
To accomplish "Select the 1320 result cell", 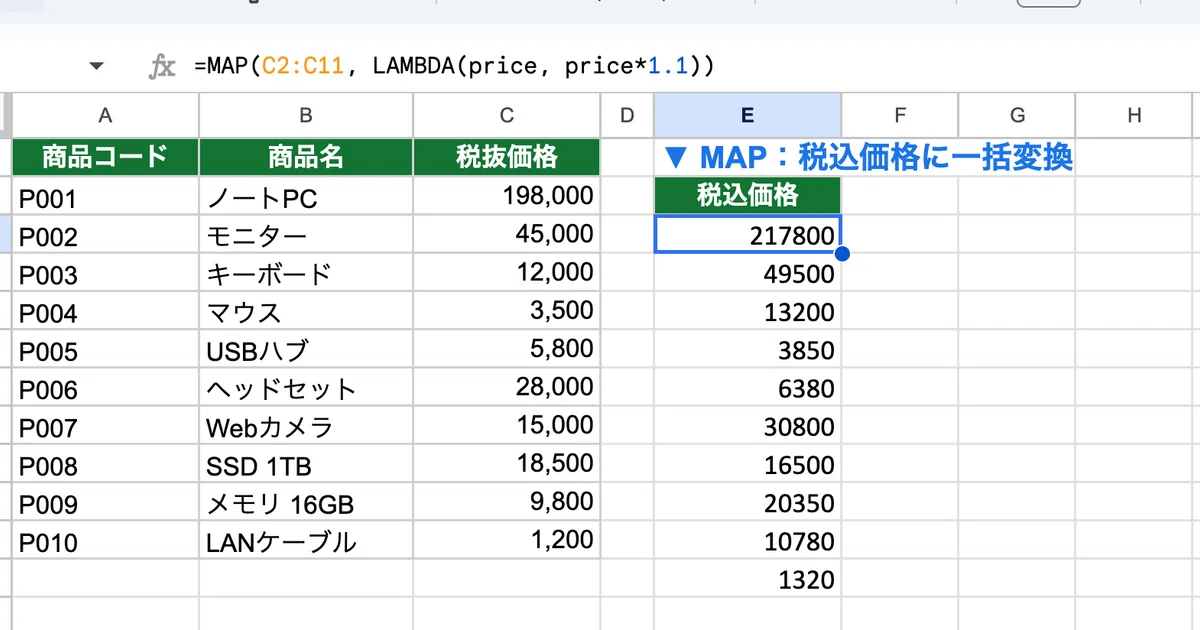I will coord(747,579).
